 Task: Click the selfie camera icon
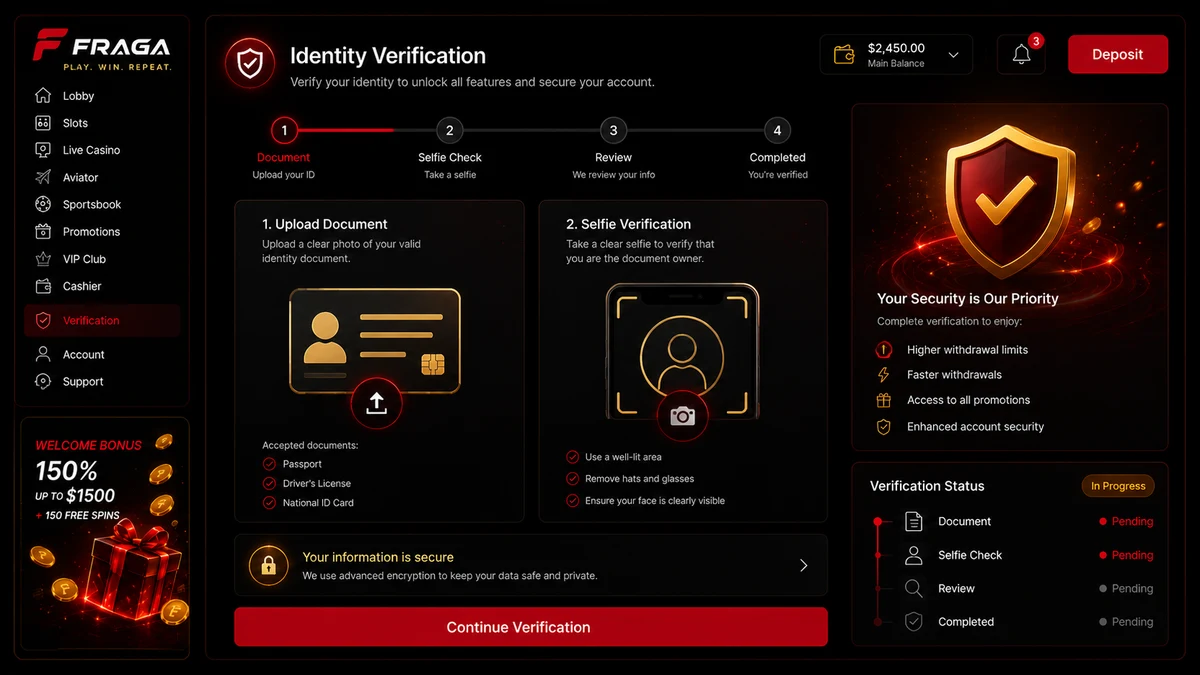(682, 416)
